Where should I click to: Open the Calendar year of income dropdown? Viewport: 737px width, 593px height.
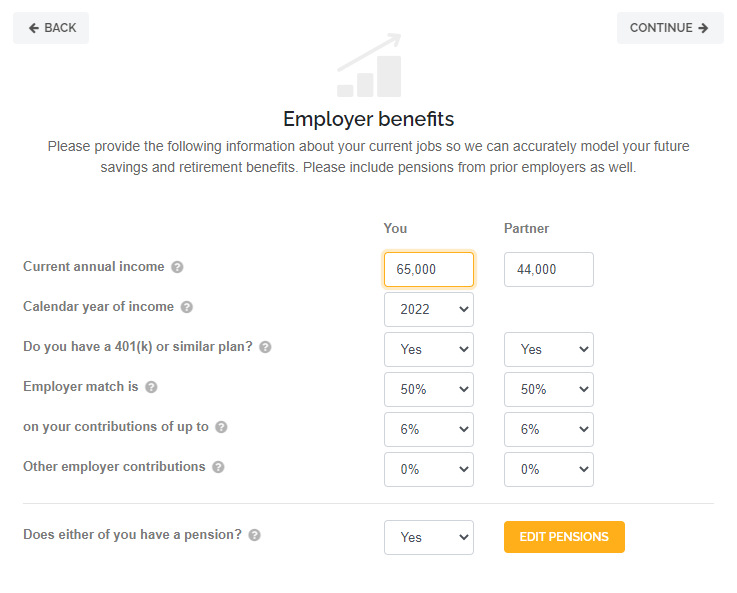[x=429, y=309]
